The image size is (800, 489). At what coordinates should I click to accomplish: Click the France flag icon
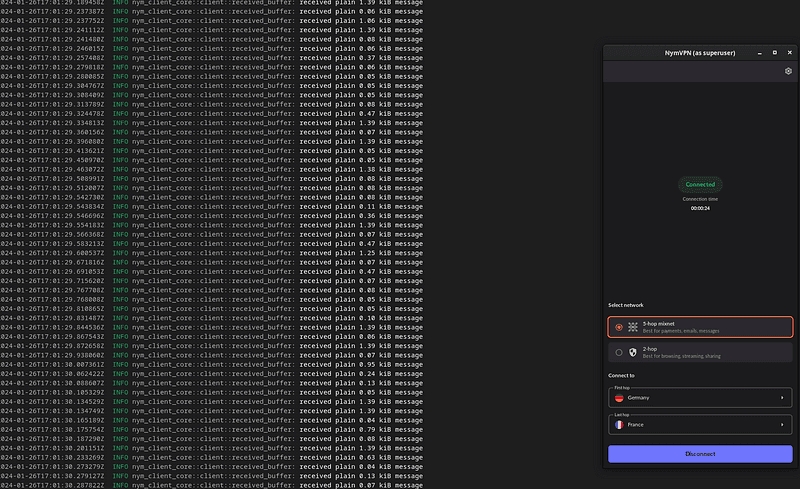(619, 425)
